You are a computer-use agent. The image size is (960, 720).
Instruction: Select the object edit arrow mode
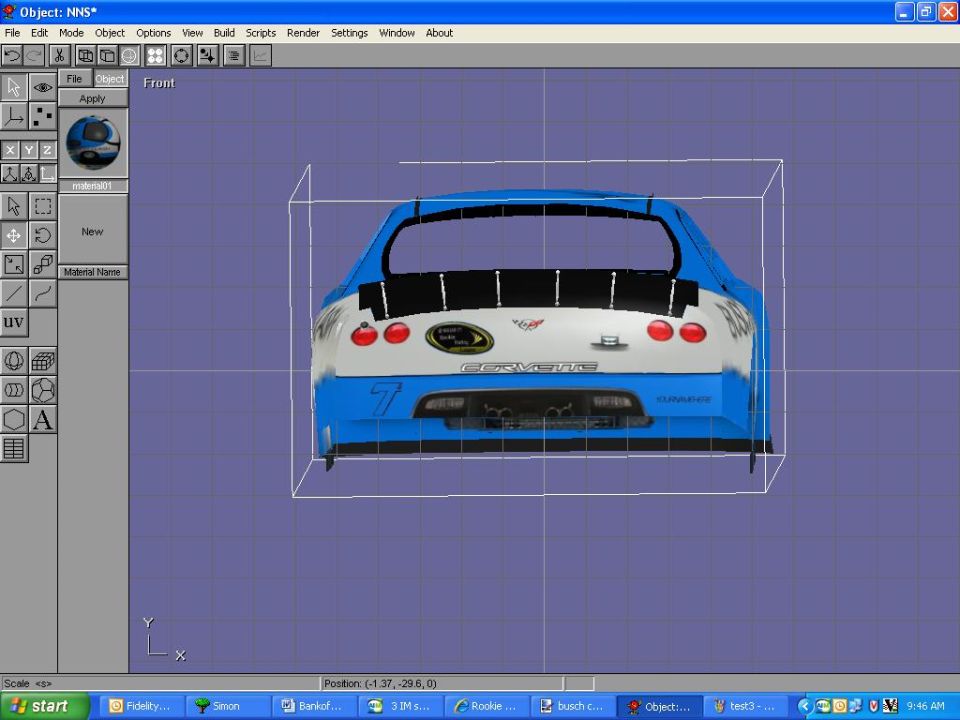(13, 87)
